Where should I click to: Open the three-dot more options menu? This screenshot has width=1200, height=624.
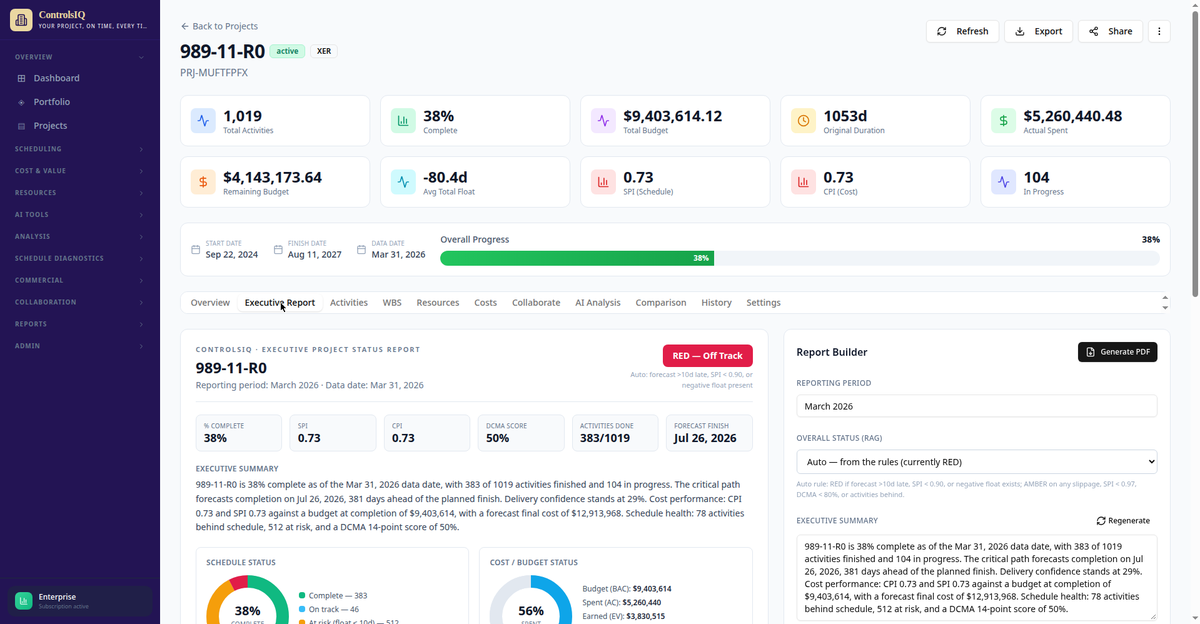click(x=1159, y=31)
